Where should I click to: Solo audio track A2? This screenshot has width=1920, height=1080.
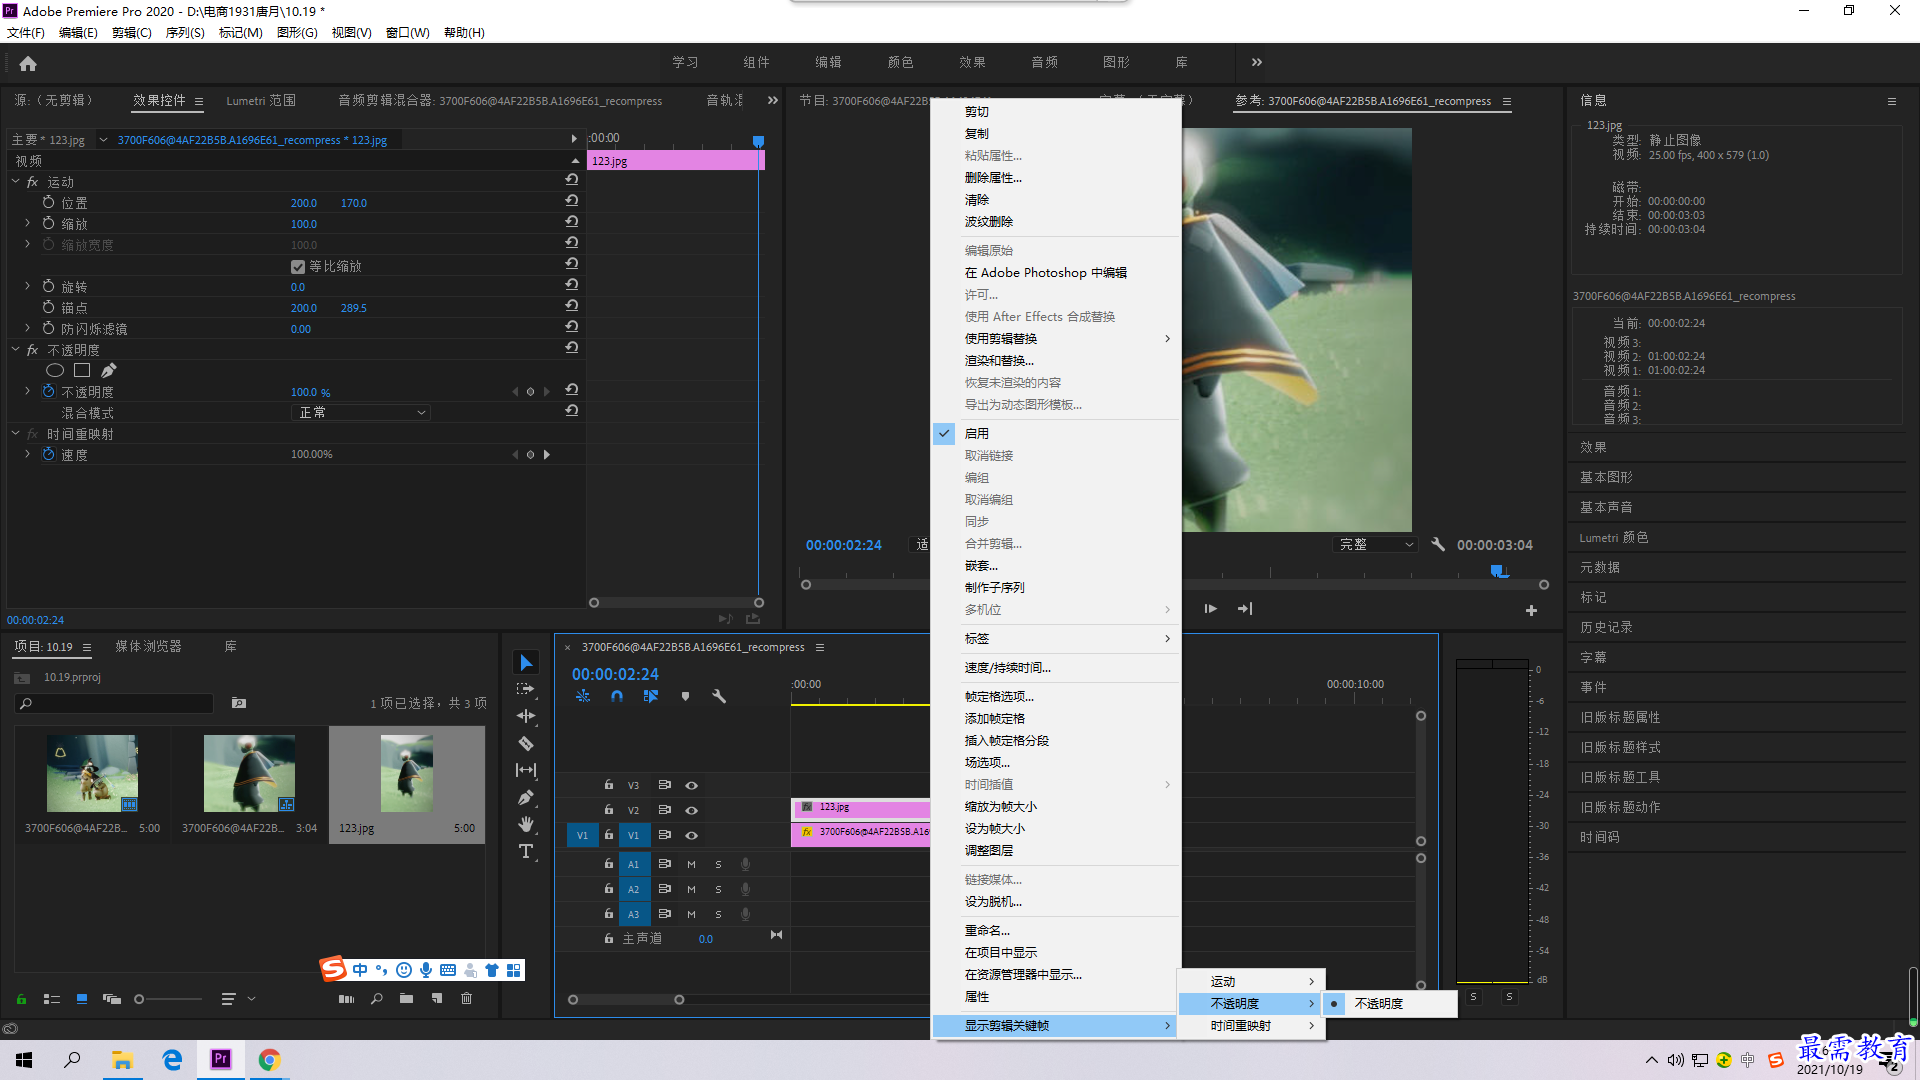tap(718, 889)
